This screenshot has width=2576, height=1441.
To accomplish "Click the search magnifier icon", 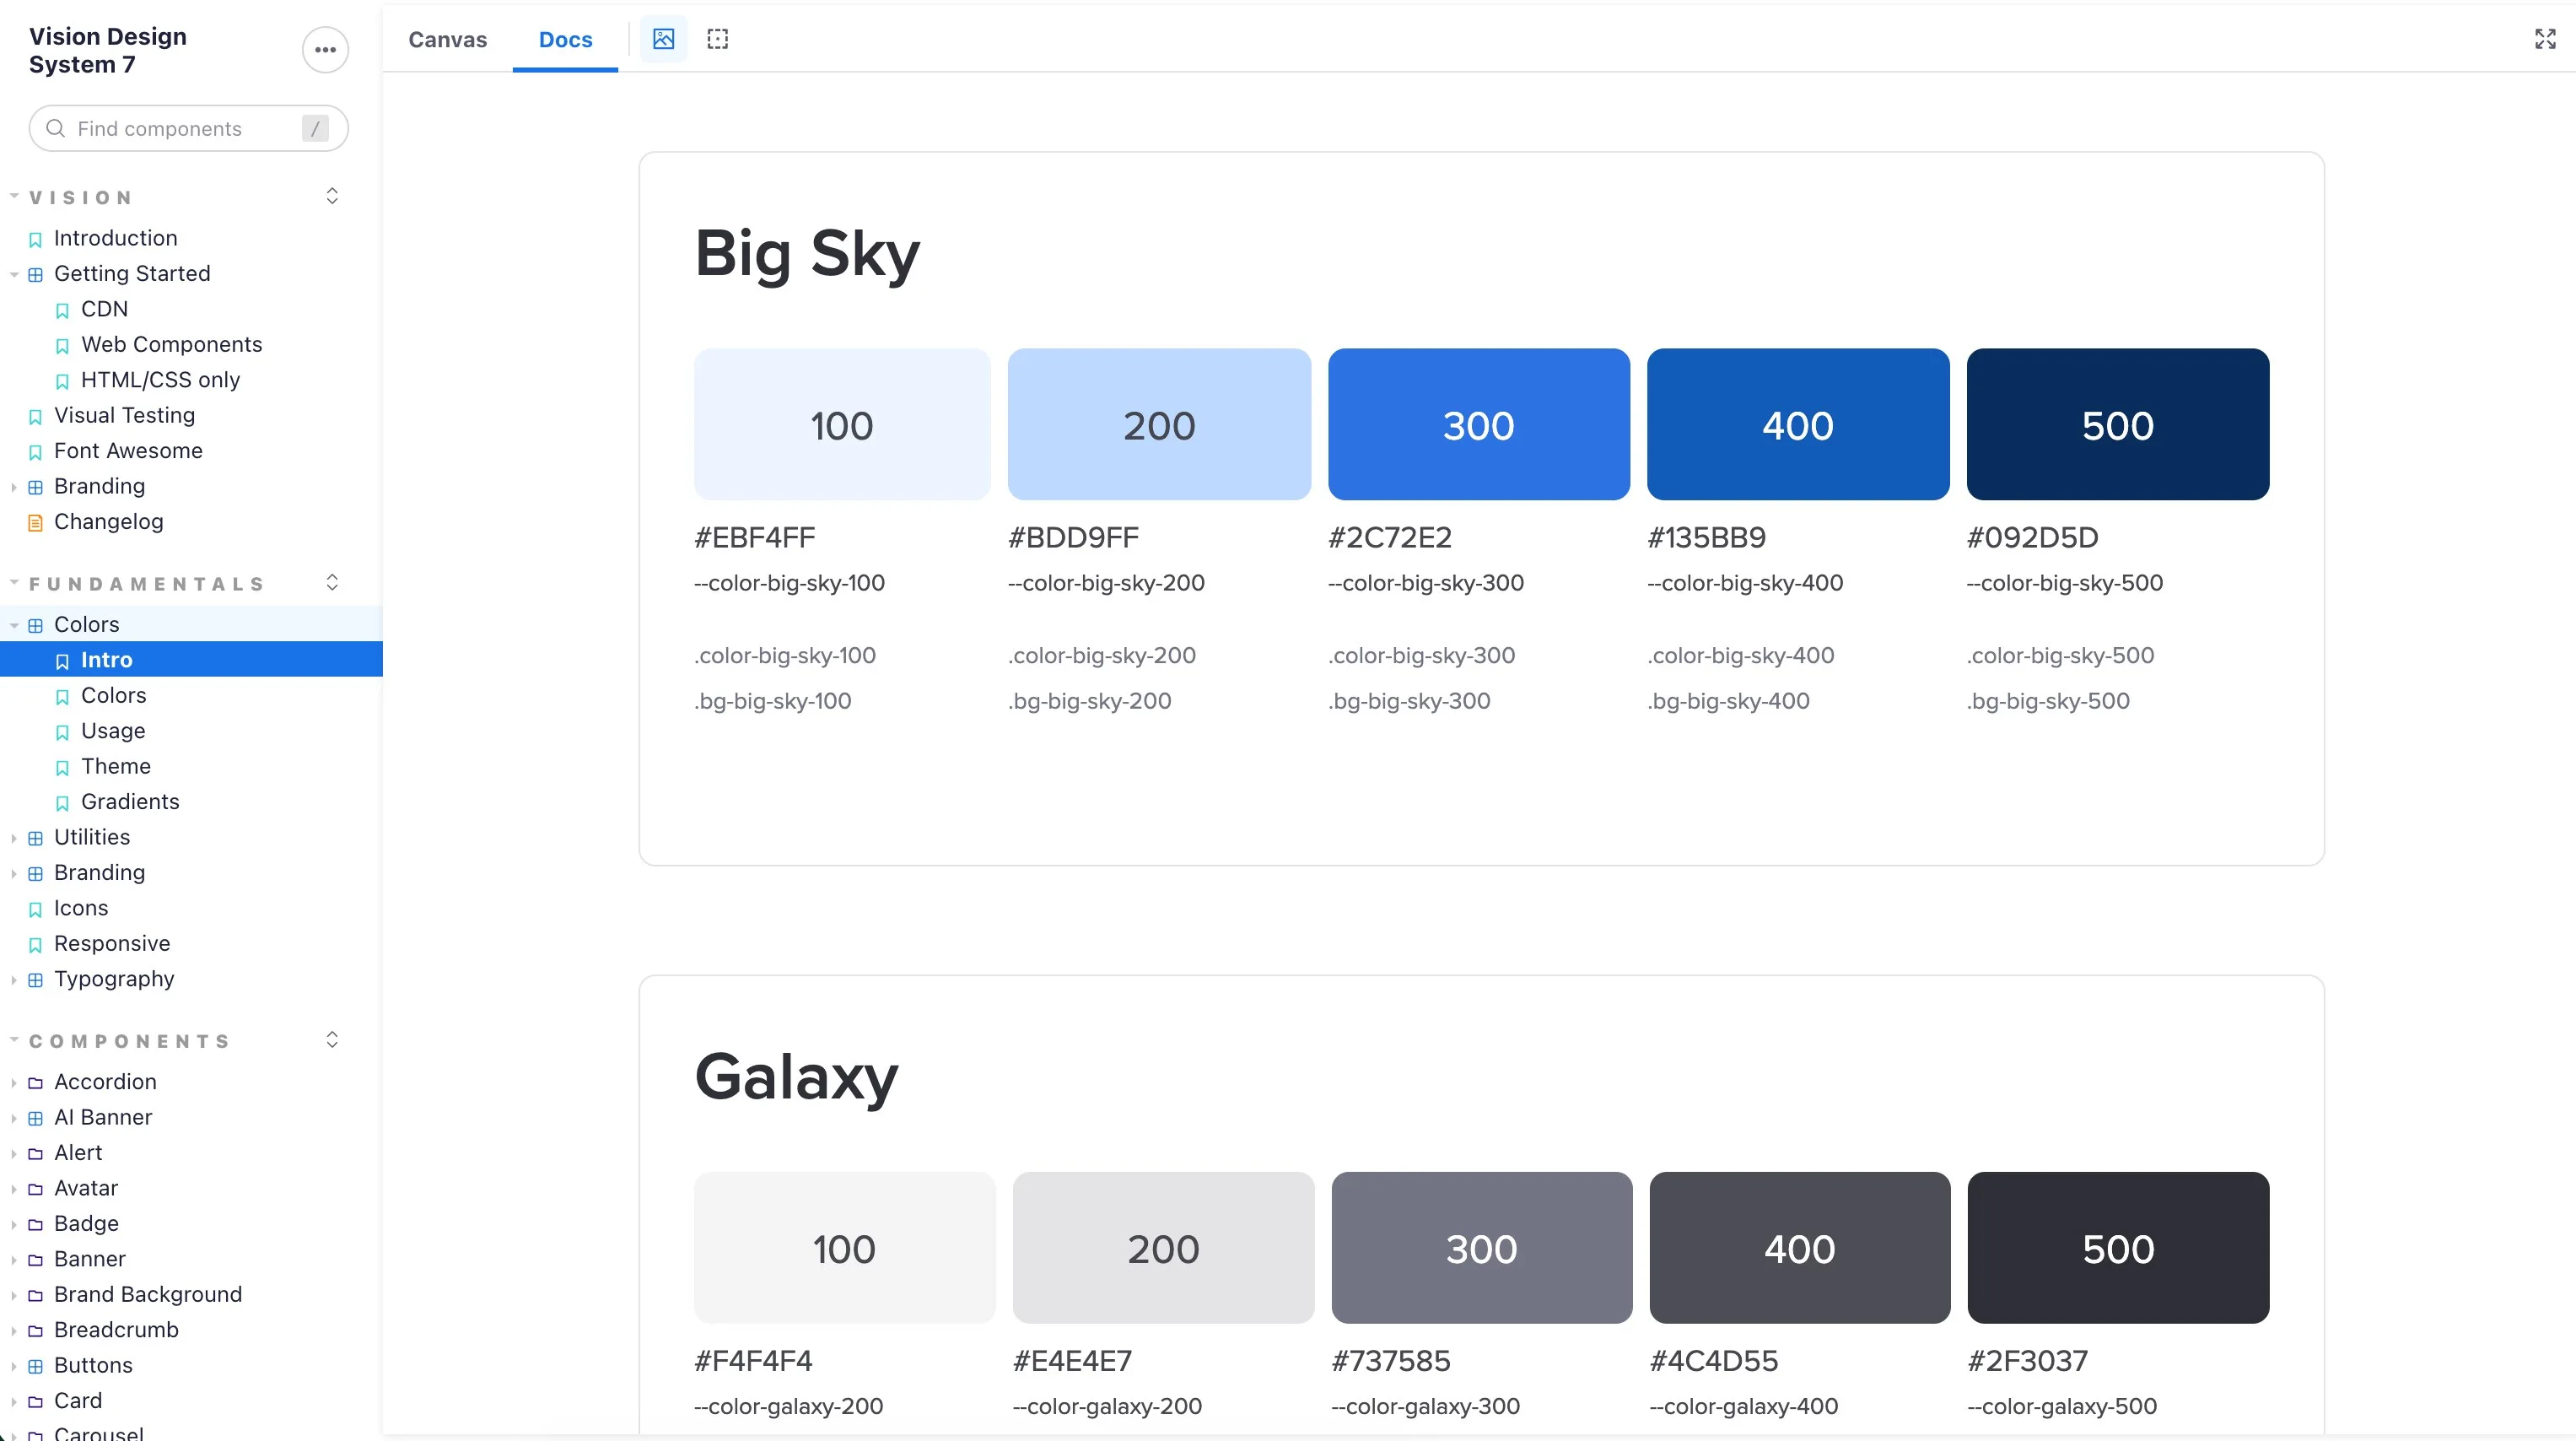I will [x=56, y=128].
